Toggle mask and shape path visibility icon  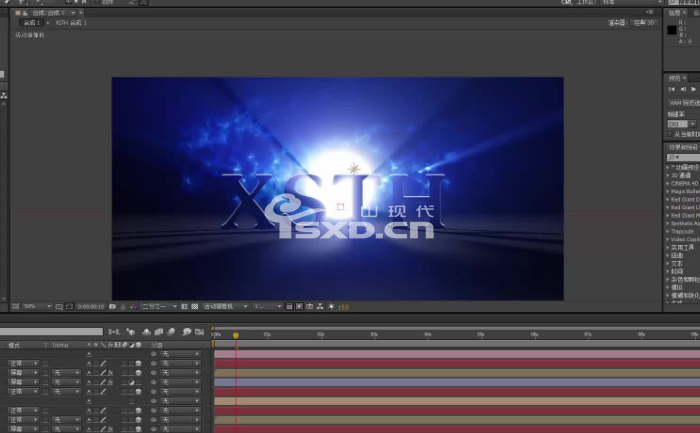pos(69,307)
